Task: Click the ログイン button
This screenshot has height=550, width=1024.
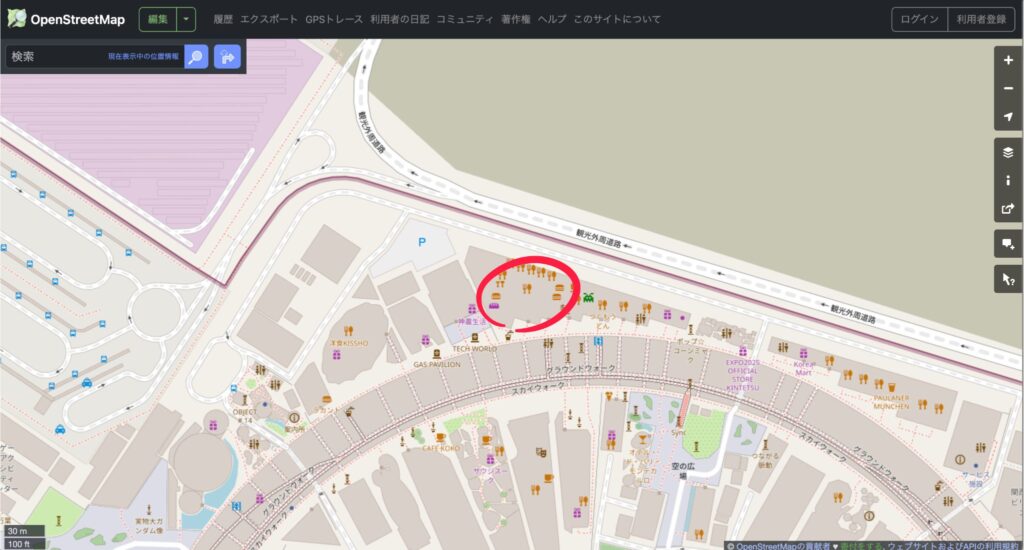Action: pyautogui.click(x=919, y=20)
